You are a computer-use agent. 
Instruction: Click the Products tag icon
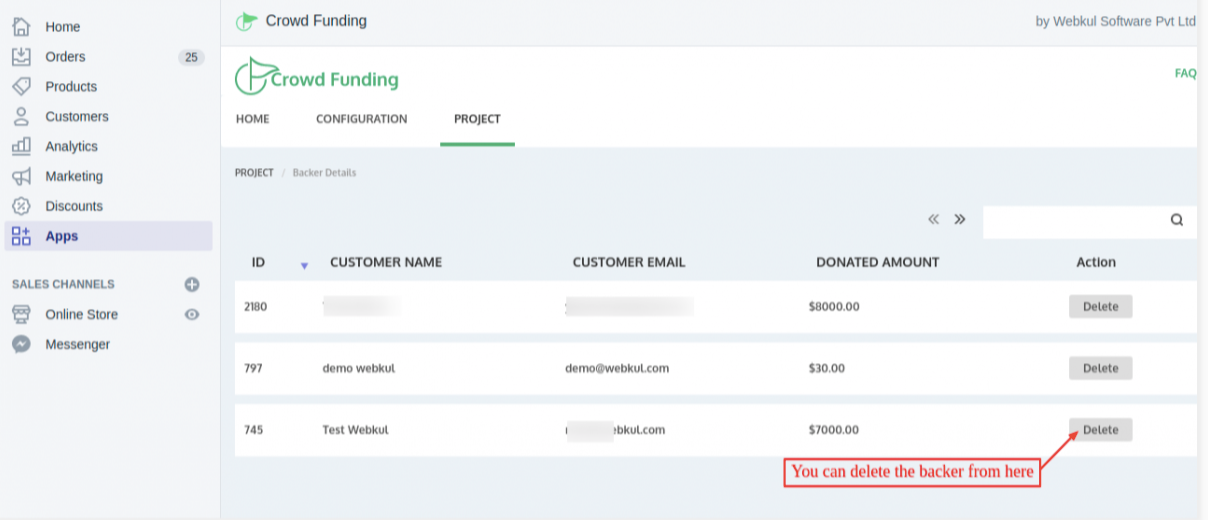[21, 86]
